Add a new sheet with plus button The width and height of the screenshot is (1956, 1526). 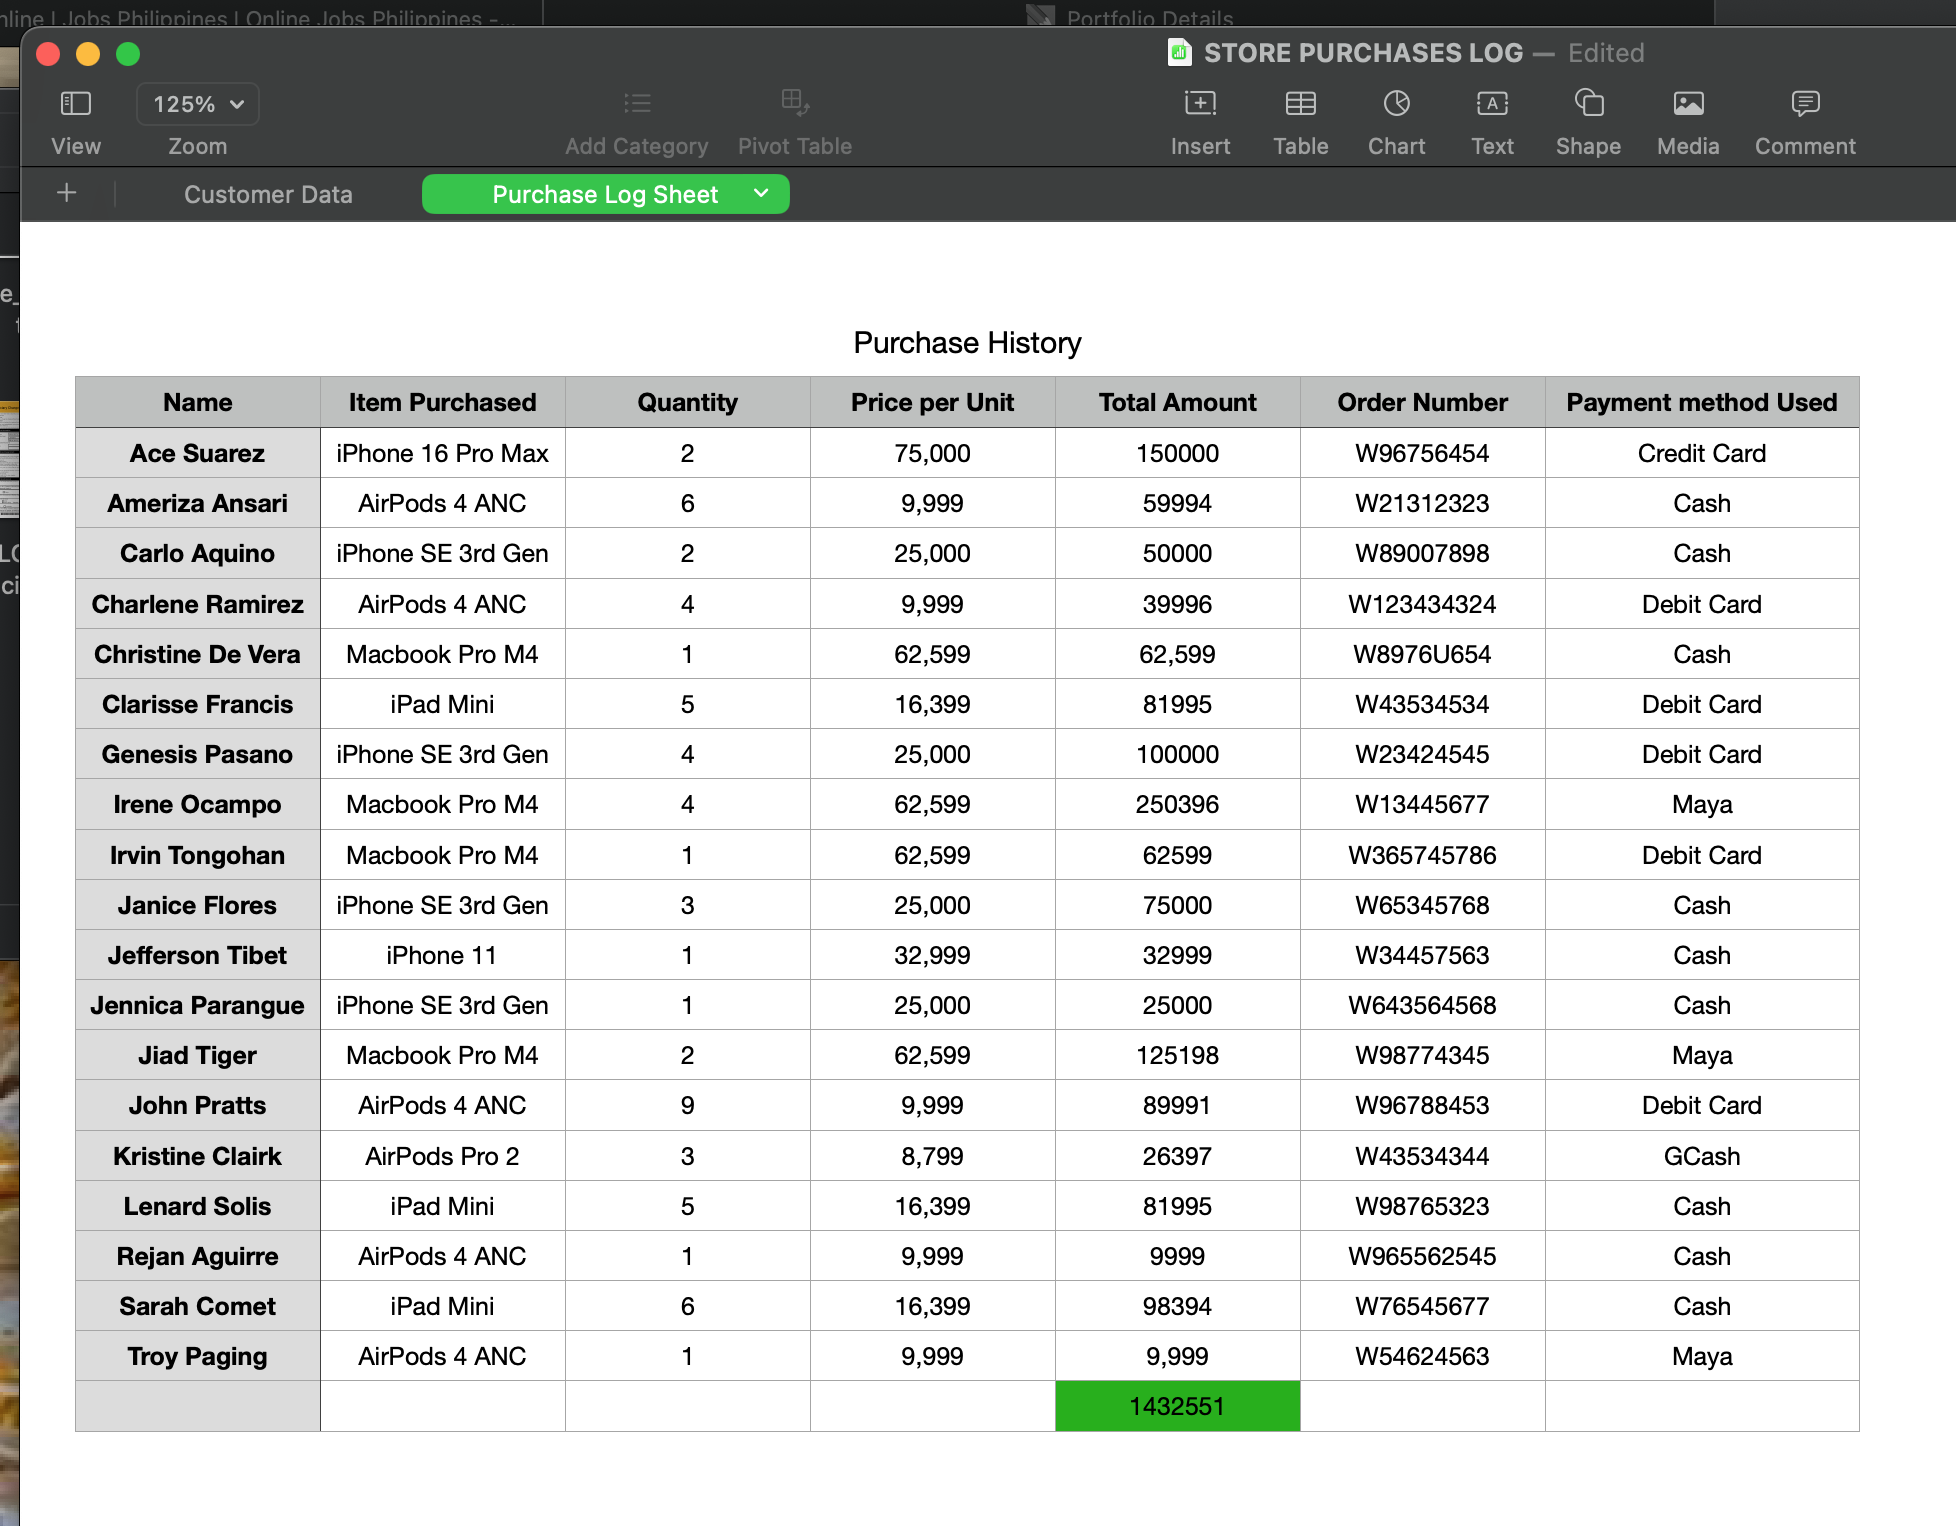pyautogui.click(x=67, y=193)
